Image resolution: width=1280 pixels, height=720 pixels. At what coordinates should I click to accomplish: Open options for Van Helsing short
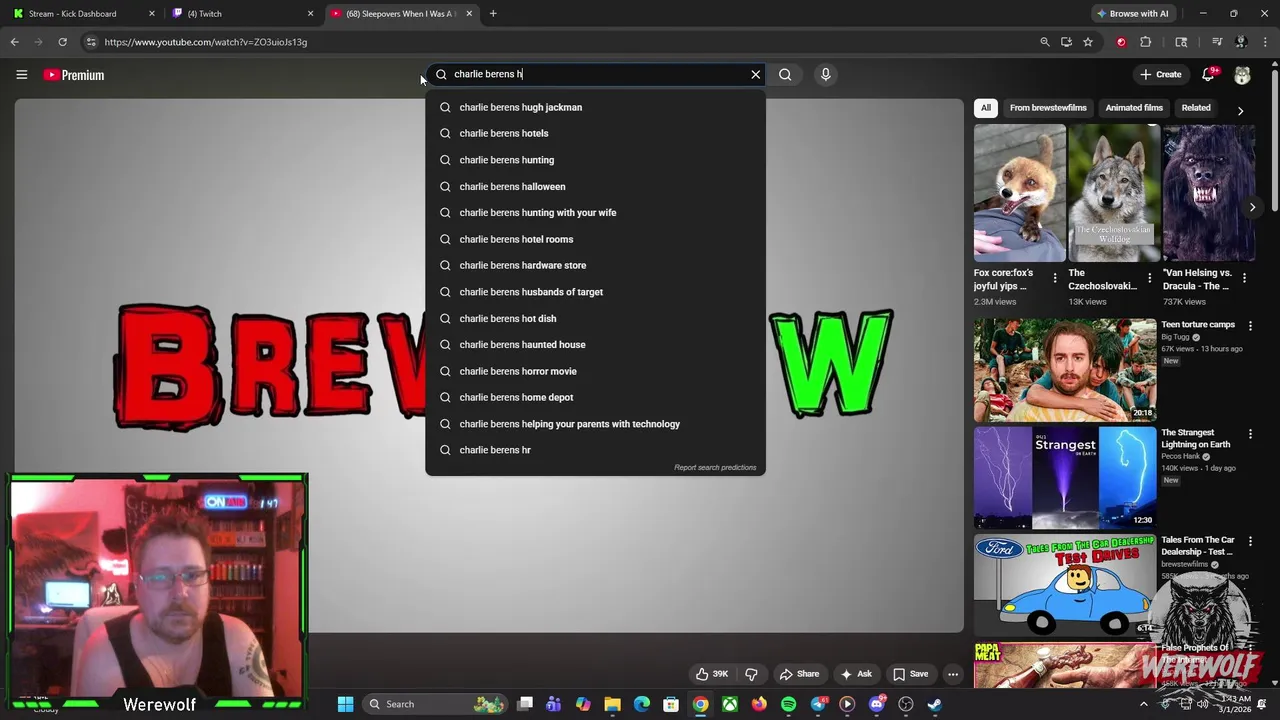1244,278
